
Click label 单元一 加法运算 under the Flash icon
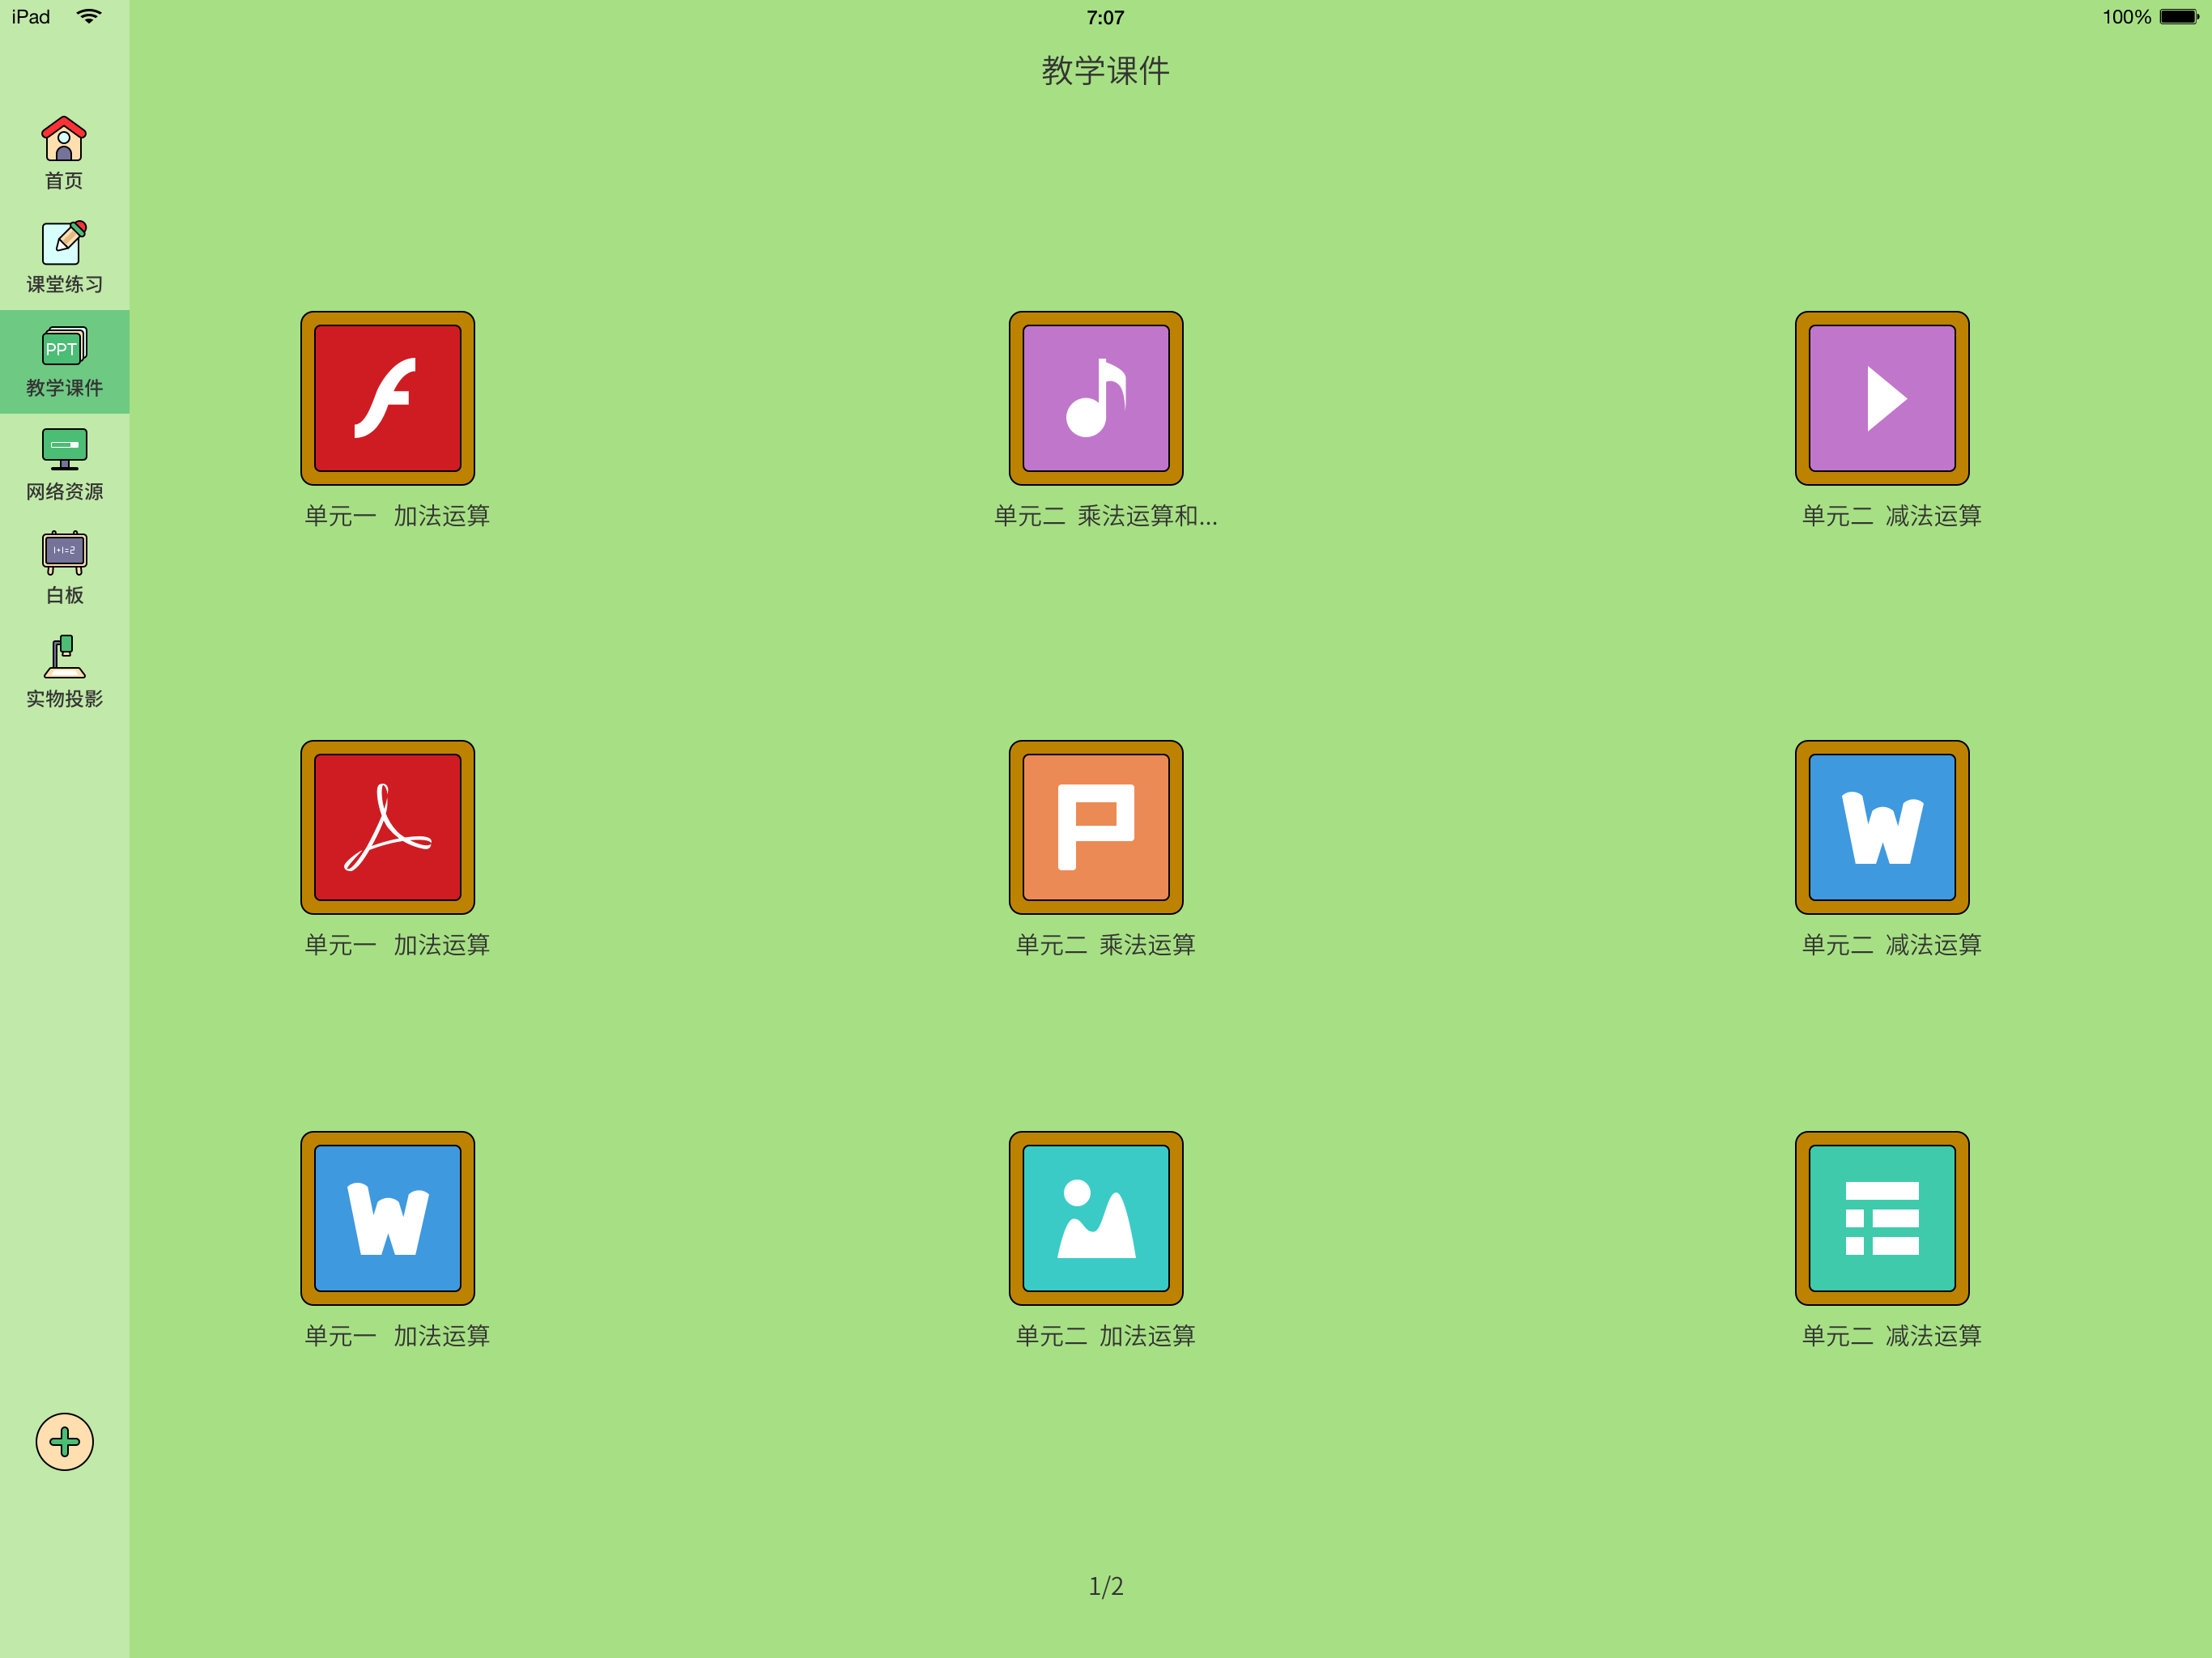[397, 516]
